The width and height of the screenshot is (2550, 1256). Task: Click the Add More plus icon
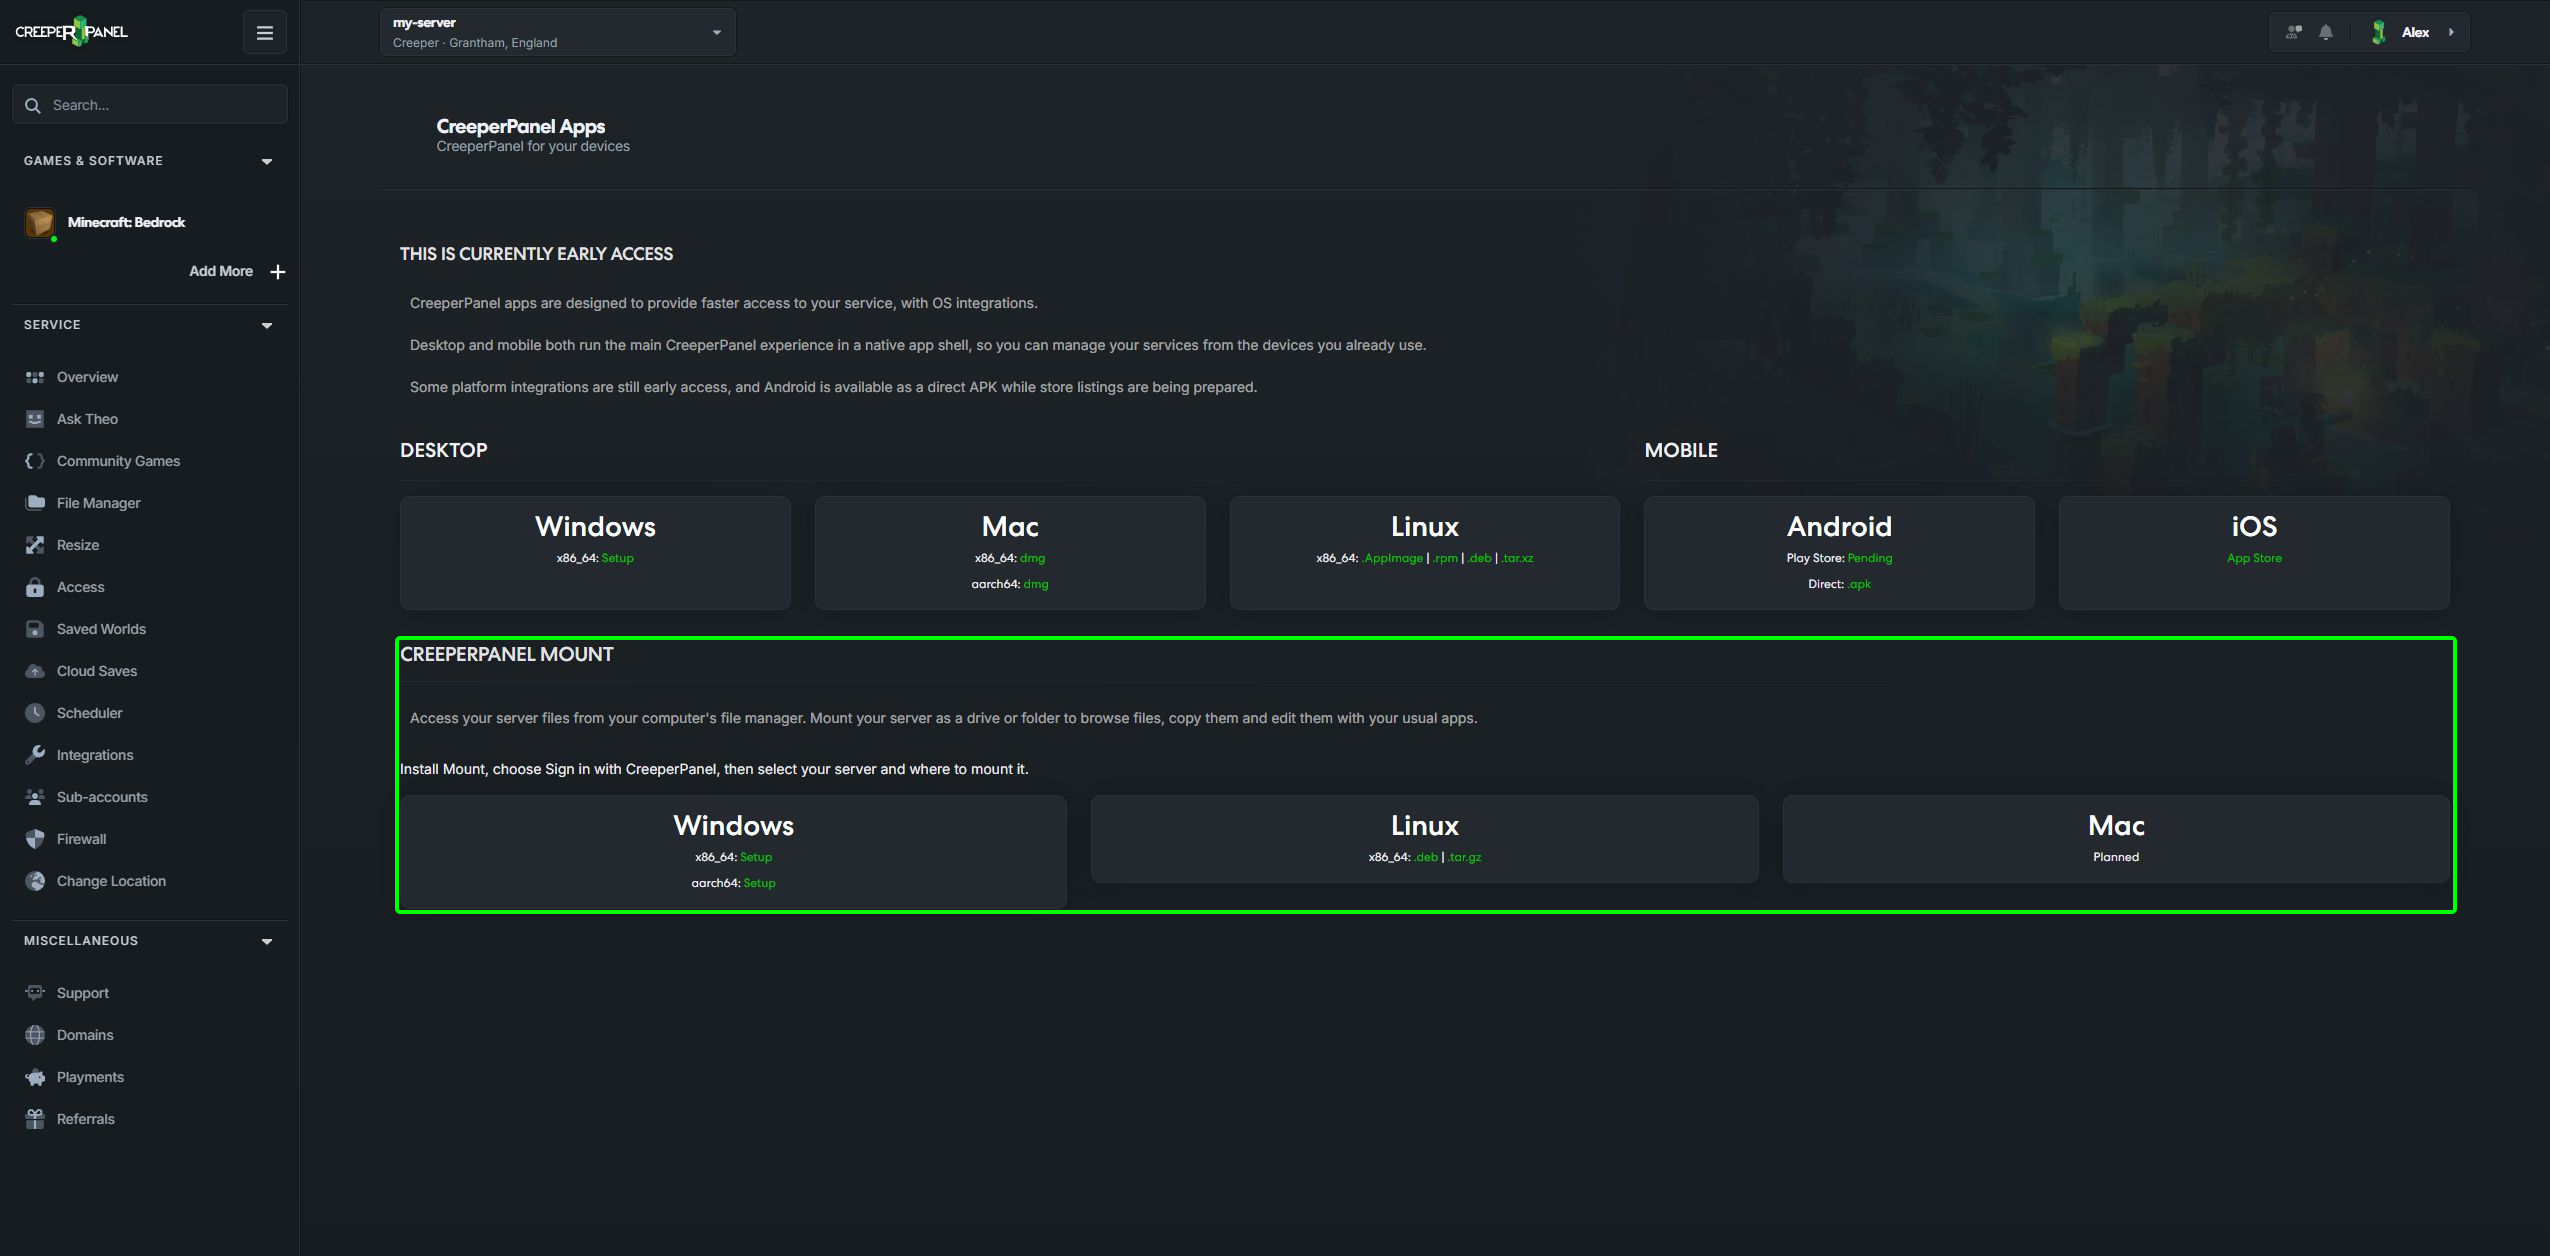pos(278,272)
